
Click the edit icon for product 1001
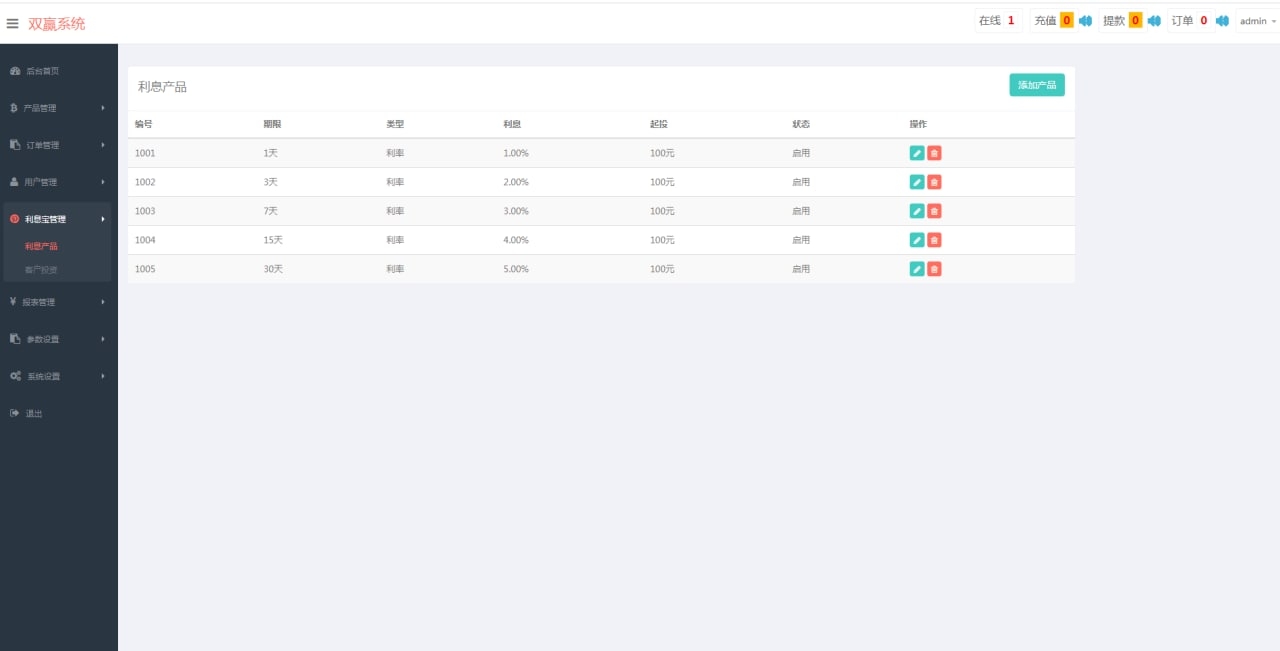917,153
